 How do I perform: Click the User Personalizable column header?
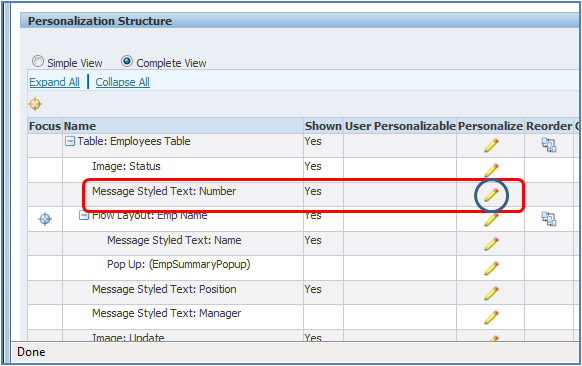pyautogui.click(x=400, y=126)
